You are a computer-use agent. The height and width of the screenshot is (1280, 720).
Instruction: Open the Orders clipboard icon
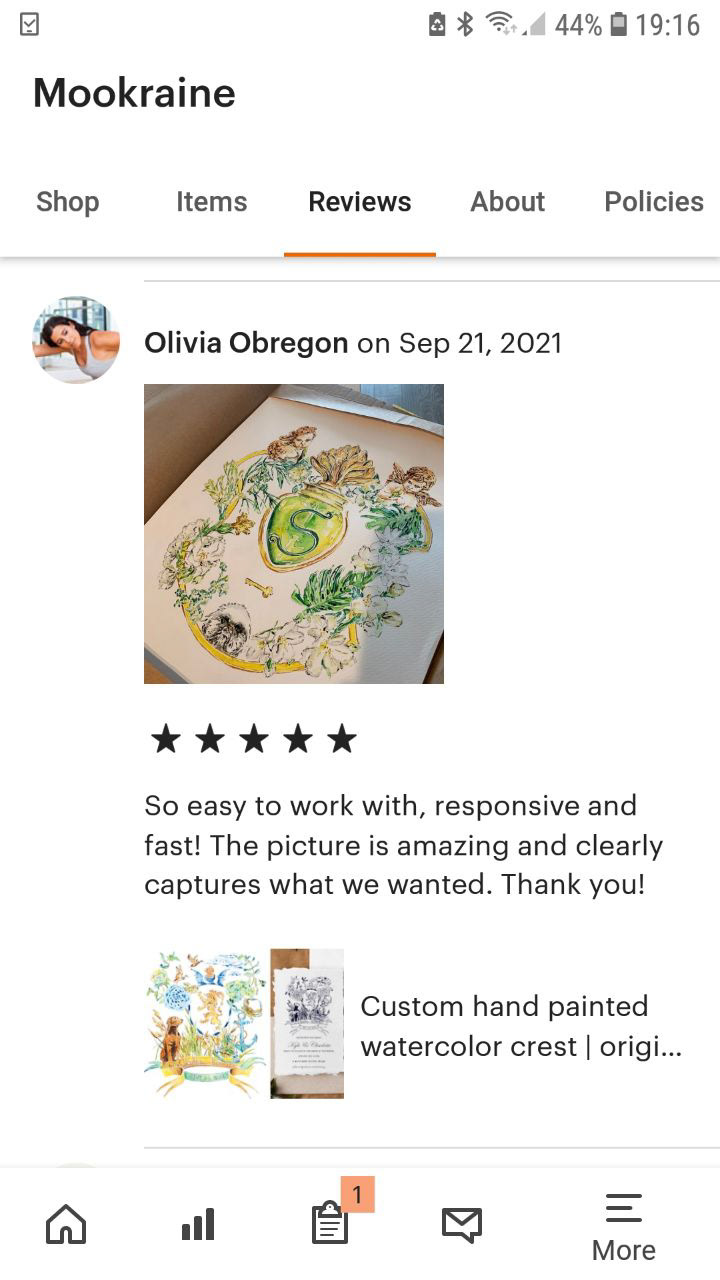click(330, 1224)
